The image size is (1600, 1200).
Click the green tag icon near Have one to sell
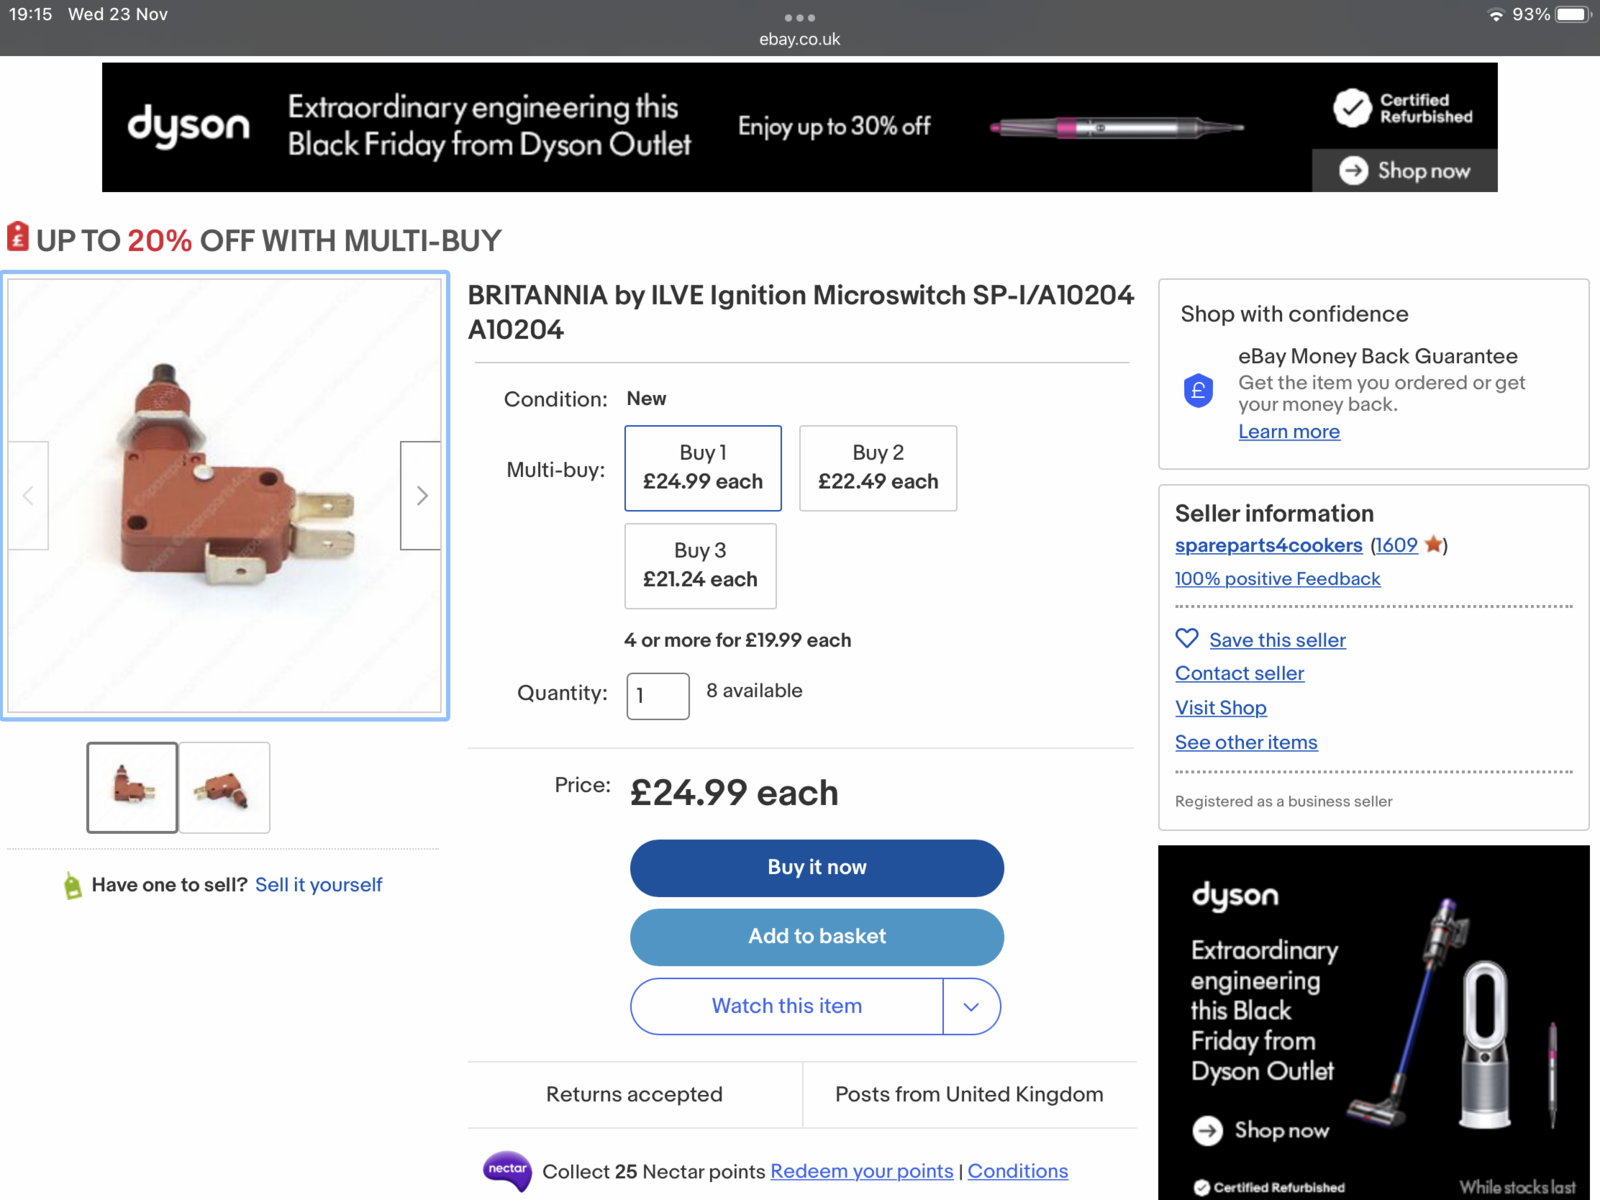(x=72, y=885)
